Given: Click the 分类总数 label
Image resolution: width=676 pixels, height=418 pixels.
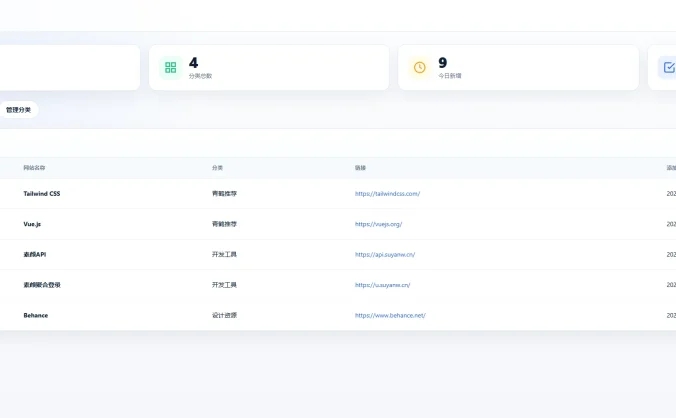Looking at the screenshot, I should click(x=200, y=76).
